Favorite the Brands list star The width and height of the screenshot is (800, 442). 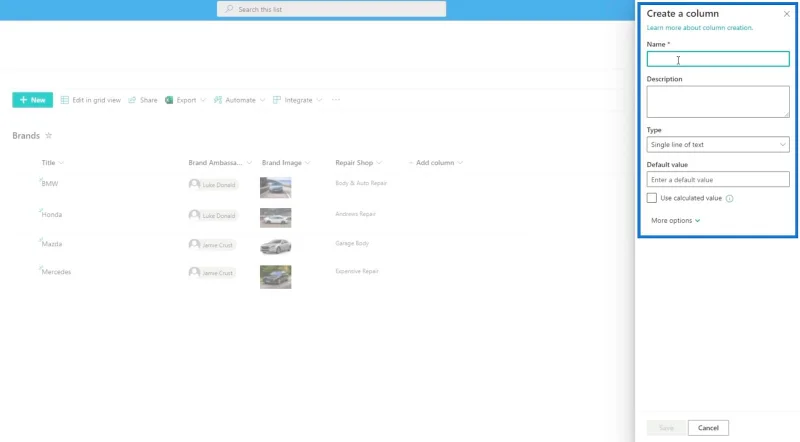click(x=48, y=136)
